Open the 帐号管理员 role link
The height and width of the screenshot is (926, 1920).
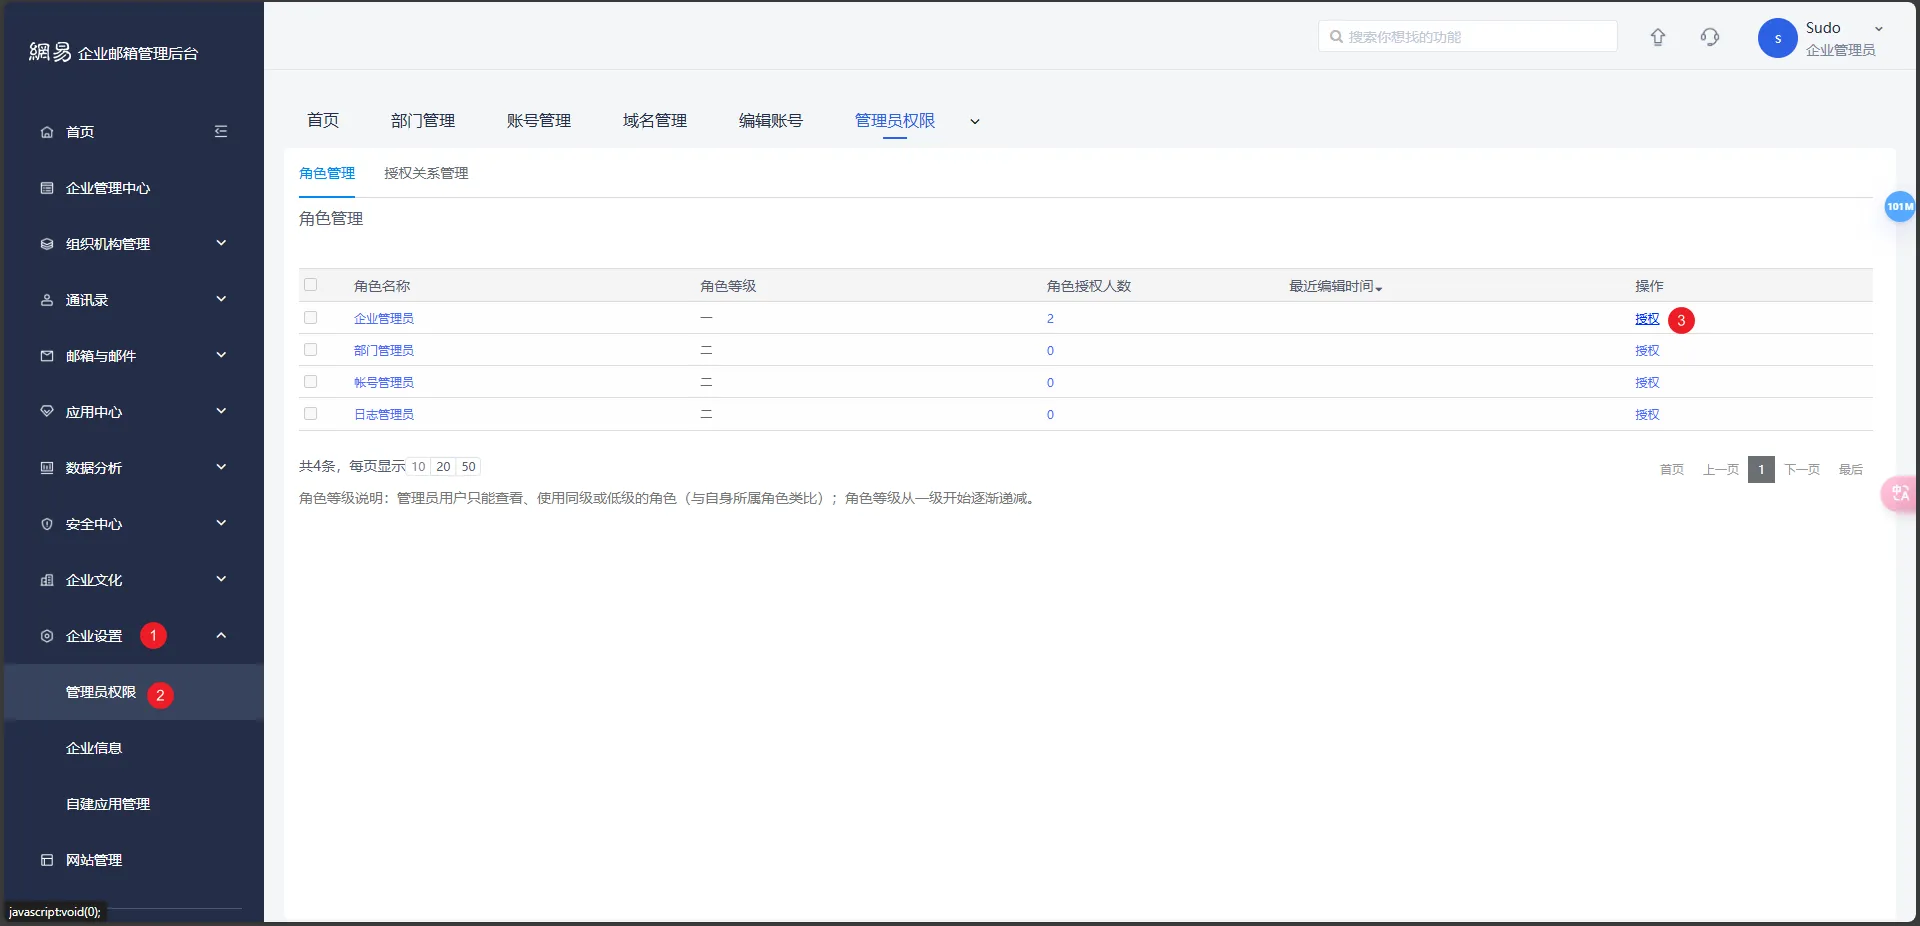pyautogui.click(x=383, y=382)
